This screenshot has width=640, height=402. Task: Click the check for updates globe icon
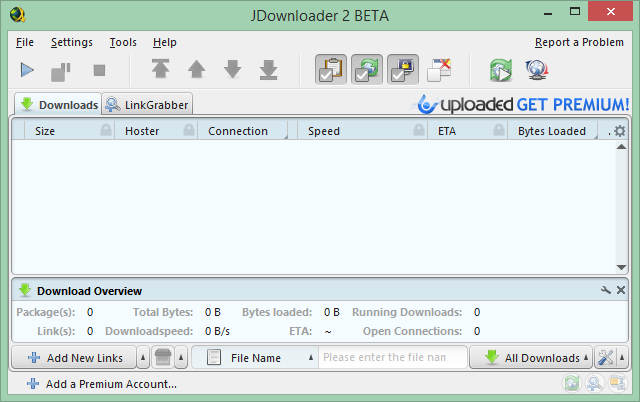[537, 70]
